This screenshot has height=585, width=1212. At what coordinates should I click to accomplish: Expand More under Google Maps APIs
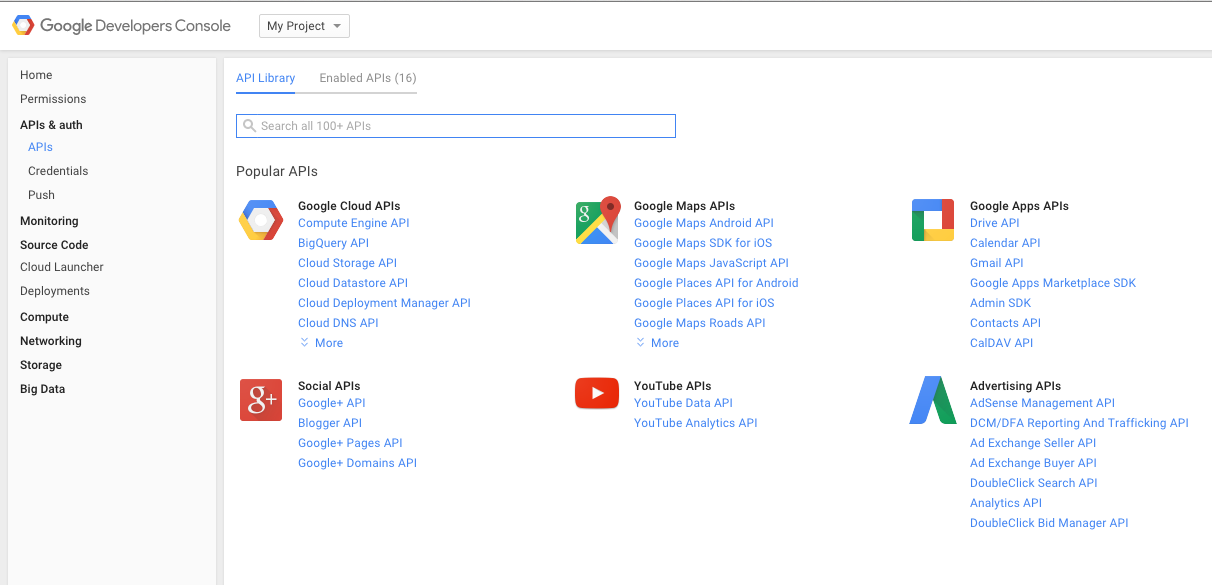[x=657, y=343]
